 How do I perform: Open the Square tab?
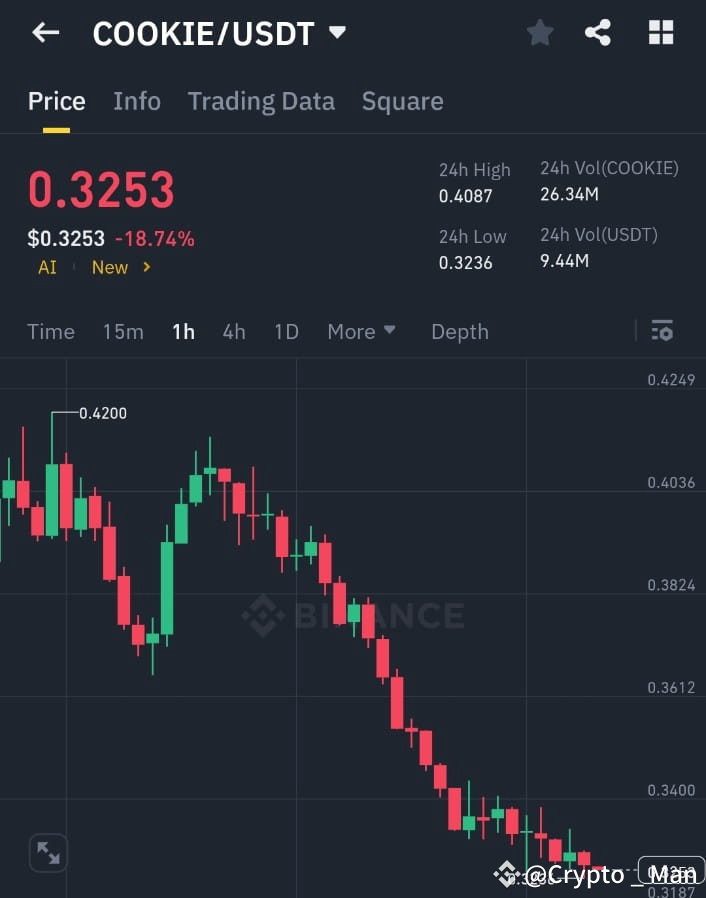click(x=402, y=101)
